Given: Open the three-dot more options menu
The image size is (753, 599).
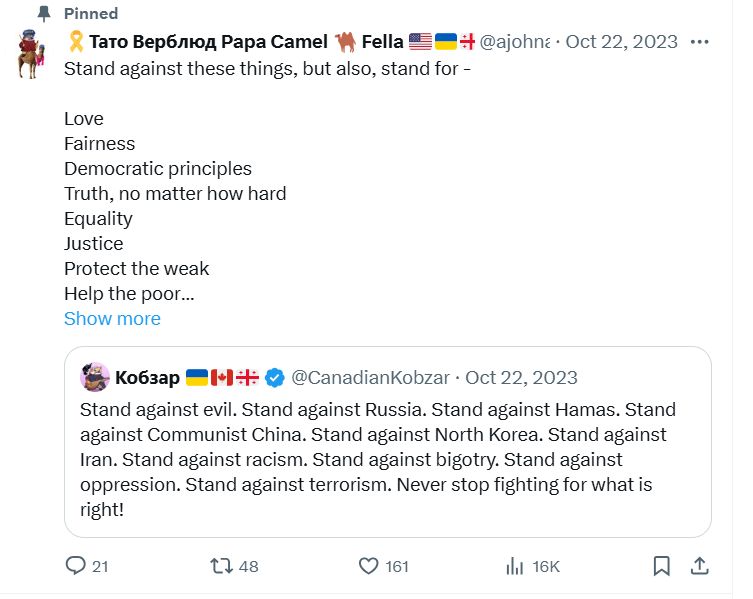Looking at the screenshot, I should click(x=700, y=42).
